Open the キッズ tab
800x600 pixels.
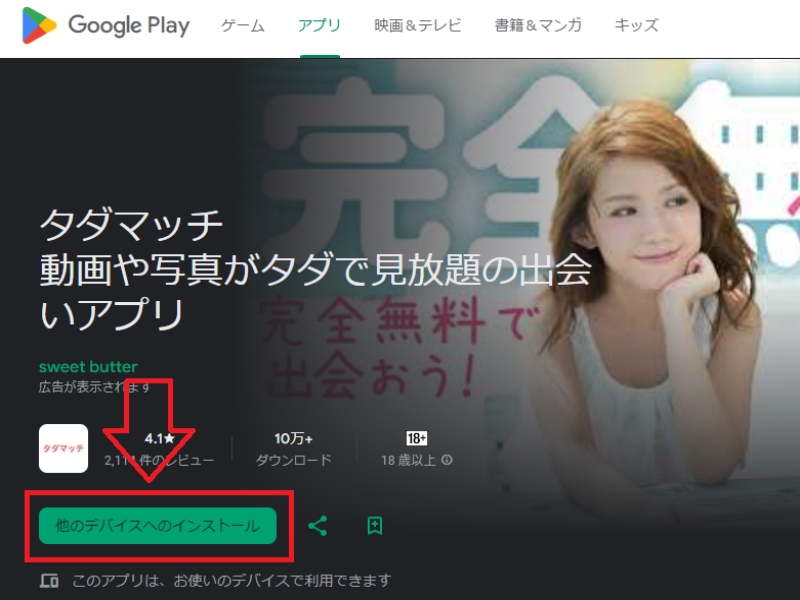tap(636, 26)
